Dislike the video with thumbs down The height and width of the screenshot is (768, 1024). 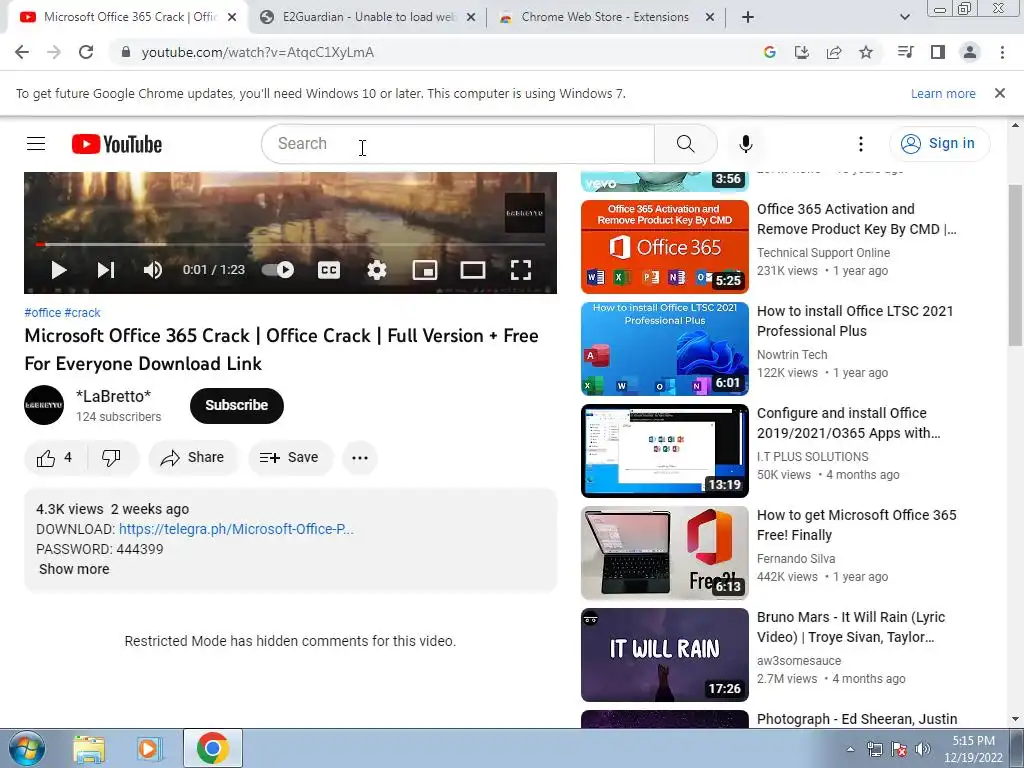click(111, 458)
